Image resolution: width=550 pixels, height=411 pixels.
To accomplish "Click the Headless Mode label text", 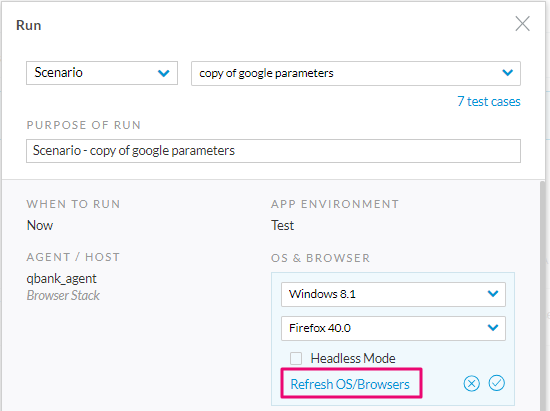I will click(x=353, y=358).
